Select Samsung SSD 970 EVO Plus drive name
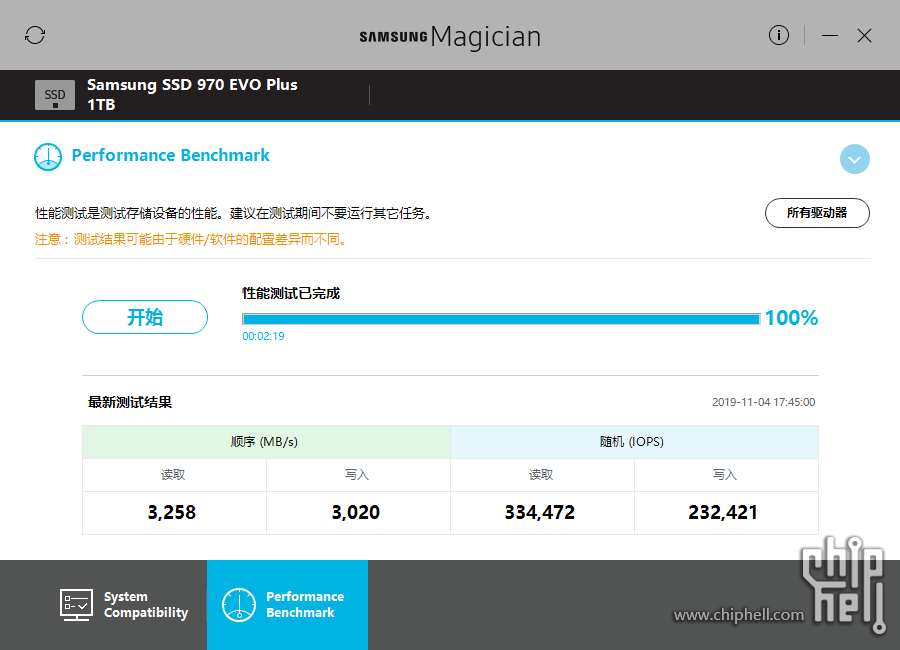Screen dimensions: 900x650 click(x=192, y=85)
